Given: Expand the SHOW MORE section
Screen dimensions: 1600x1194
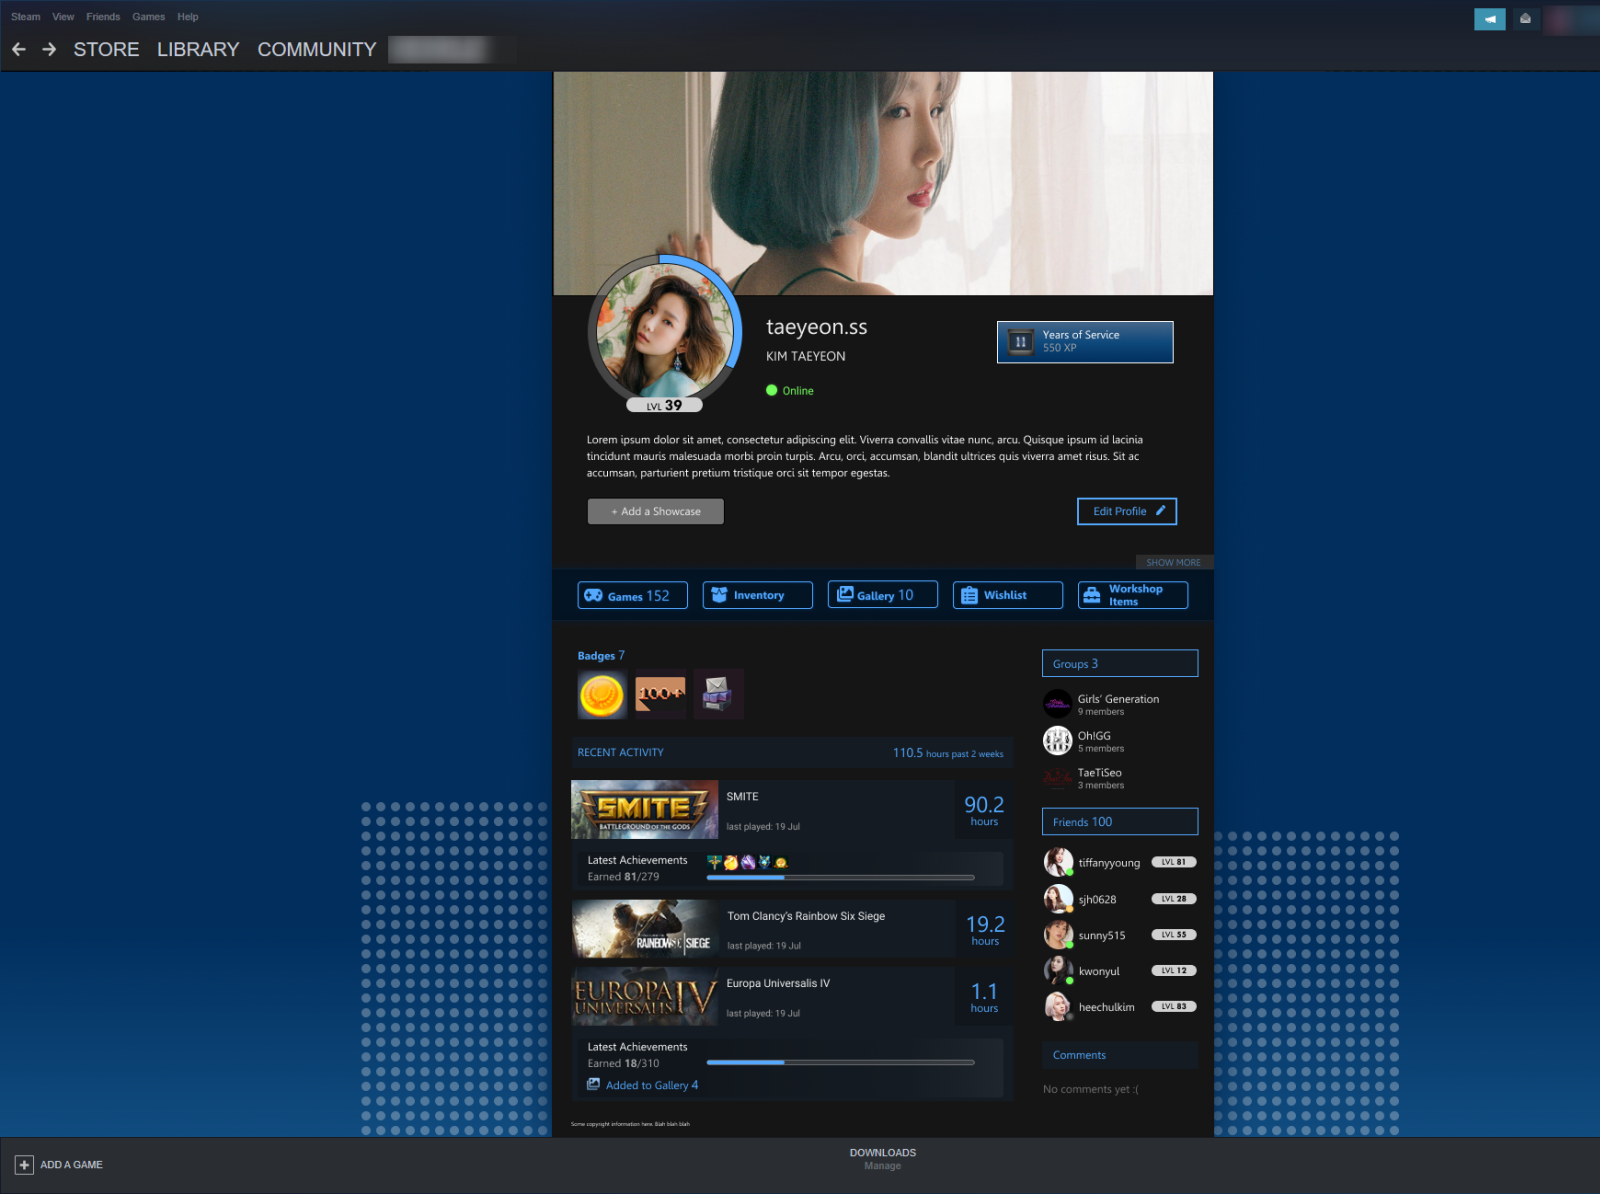Looking at the screenshot, I should tap(1174, 562).
